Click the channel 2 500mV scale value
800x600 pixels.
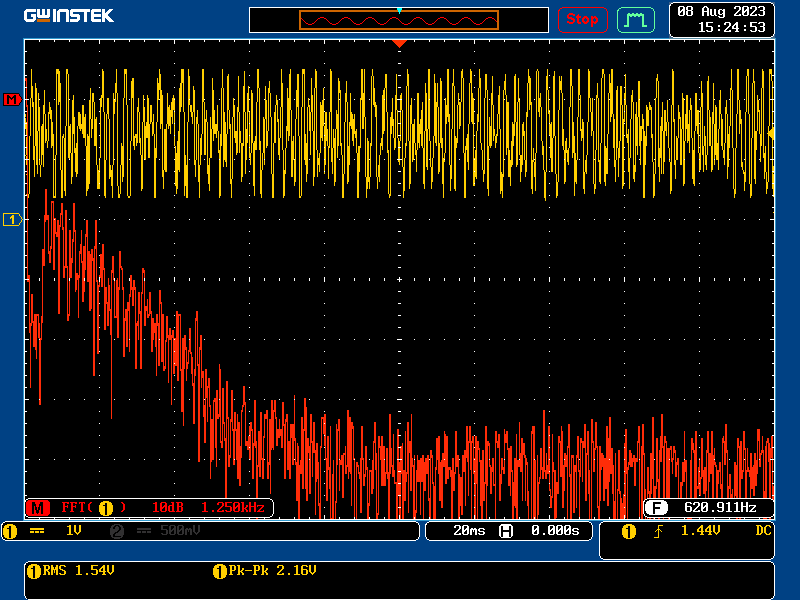point(180,531)
